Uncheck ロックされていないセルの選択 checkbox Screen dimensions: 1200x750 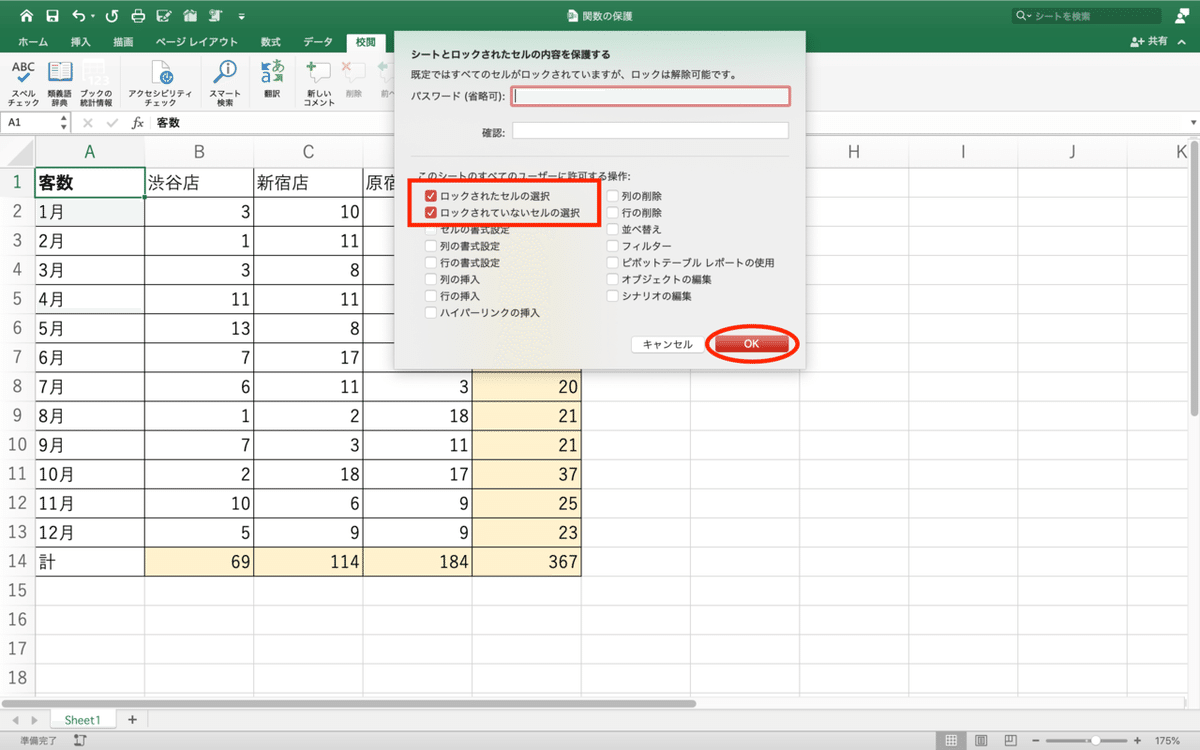(431, 213)
